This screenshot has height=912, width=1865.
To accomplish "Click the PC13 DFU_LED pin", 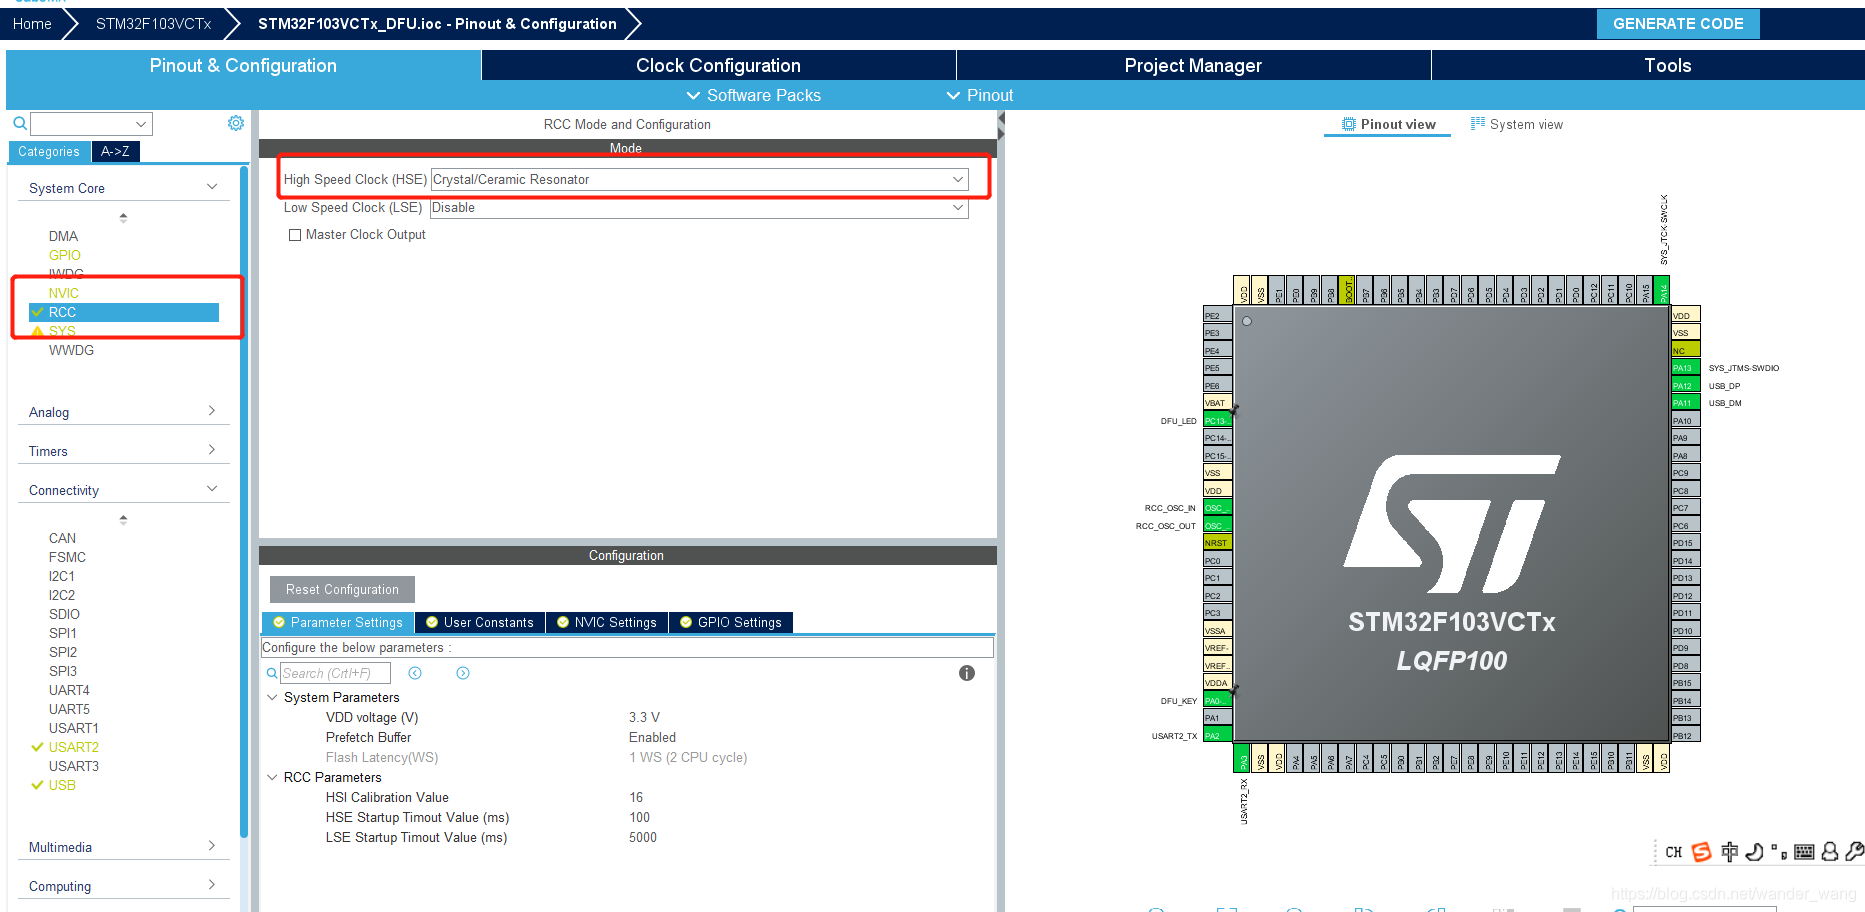I will click(x=1217, y=421).
